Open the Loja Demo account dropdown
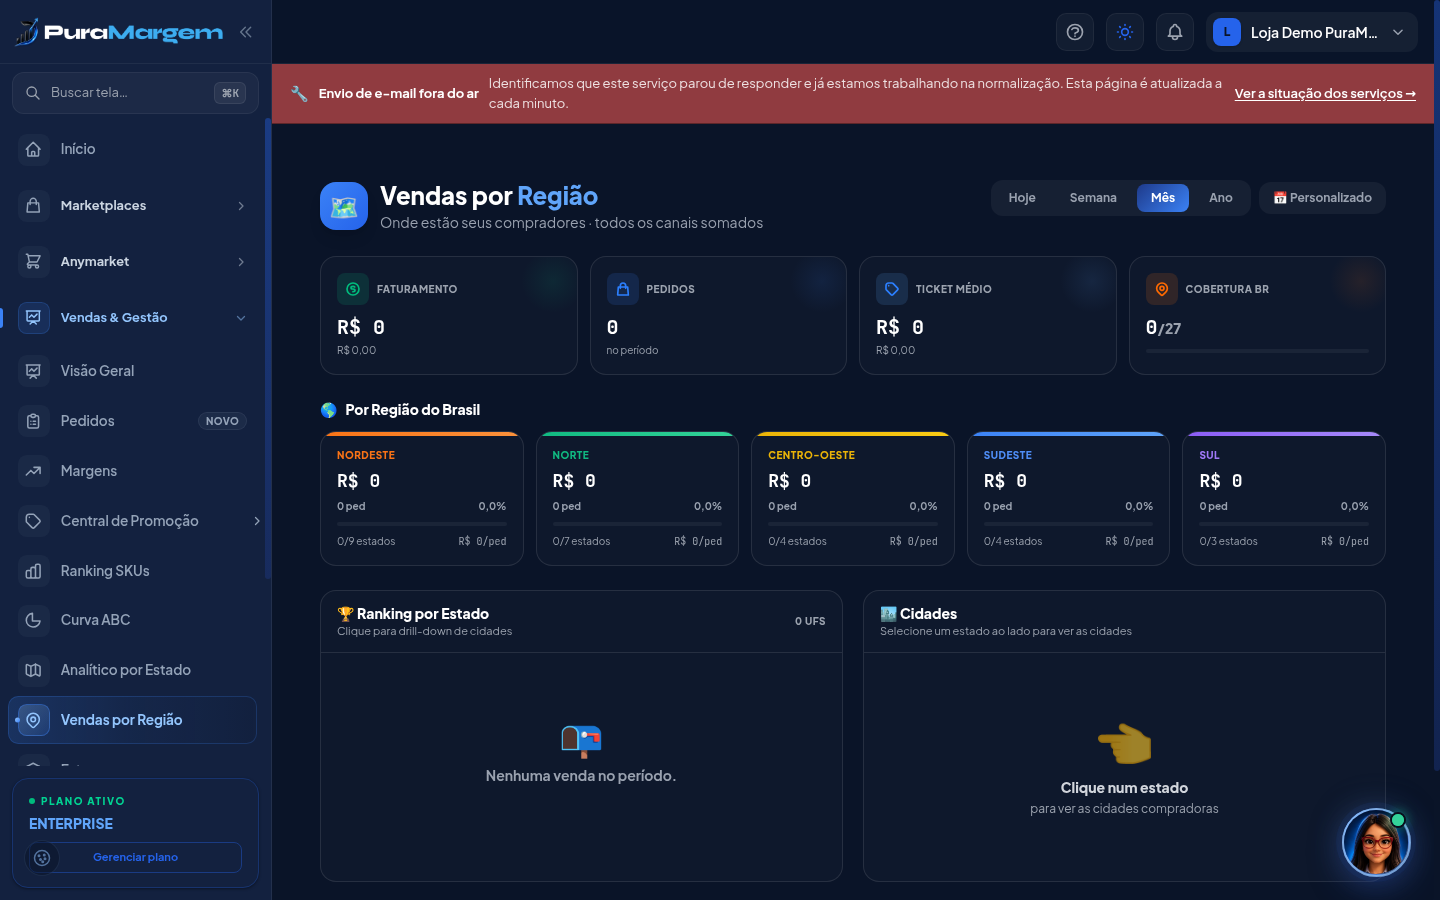Image resolution: width=1440 pixels, height=900 pixels. click(x=1312, y=32)
